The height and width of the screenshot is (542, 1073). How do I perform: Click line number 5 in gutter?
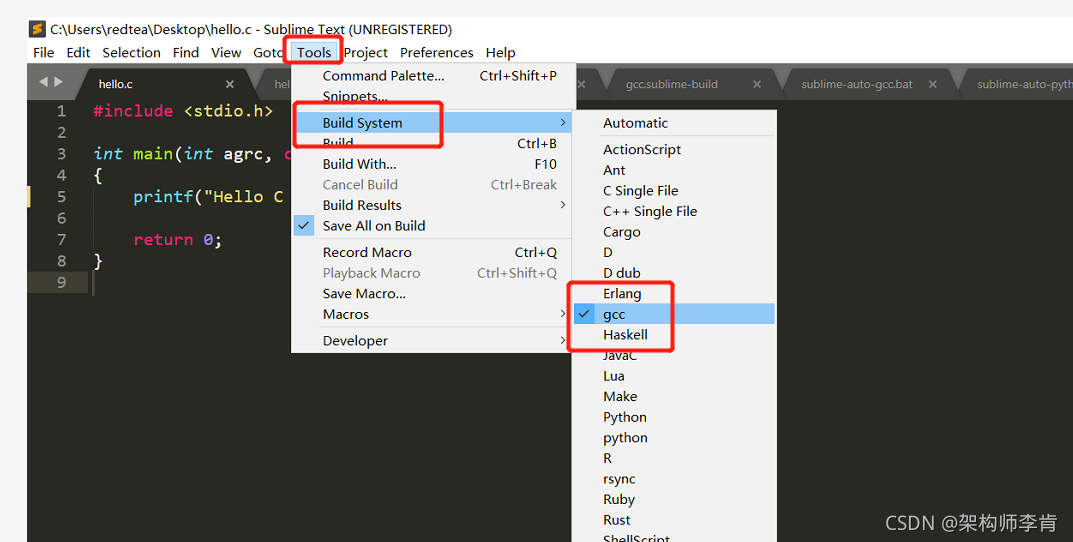pos(61,197)
